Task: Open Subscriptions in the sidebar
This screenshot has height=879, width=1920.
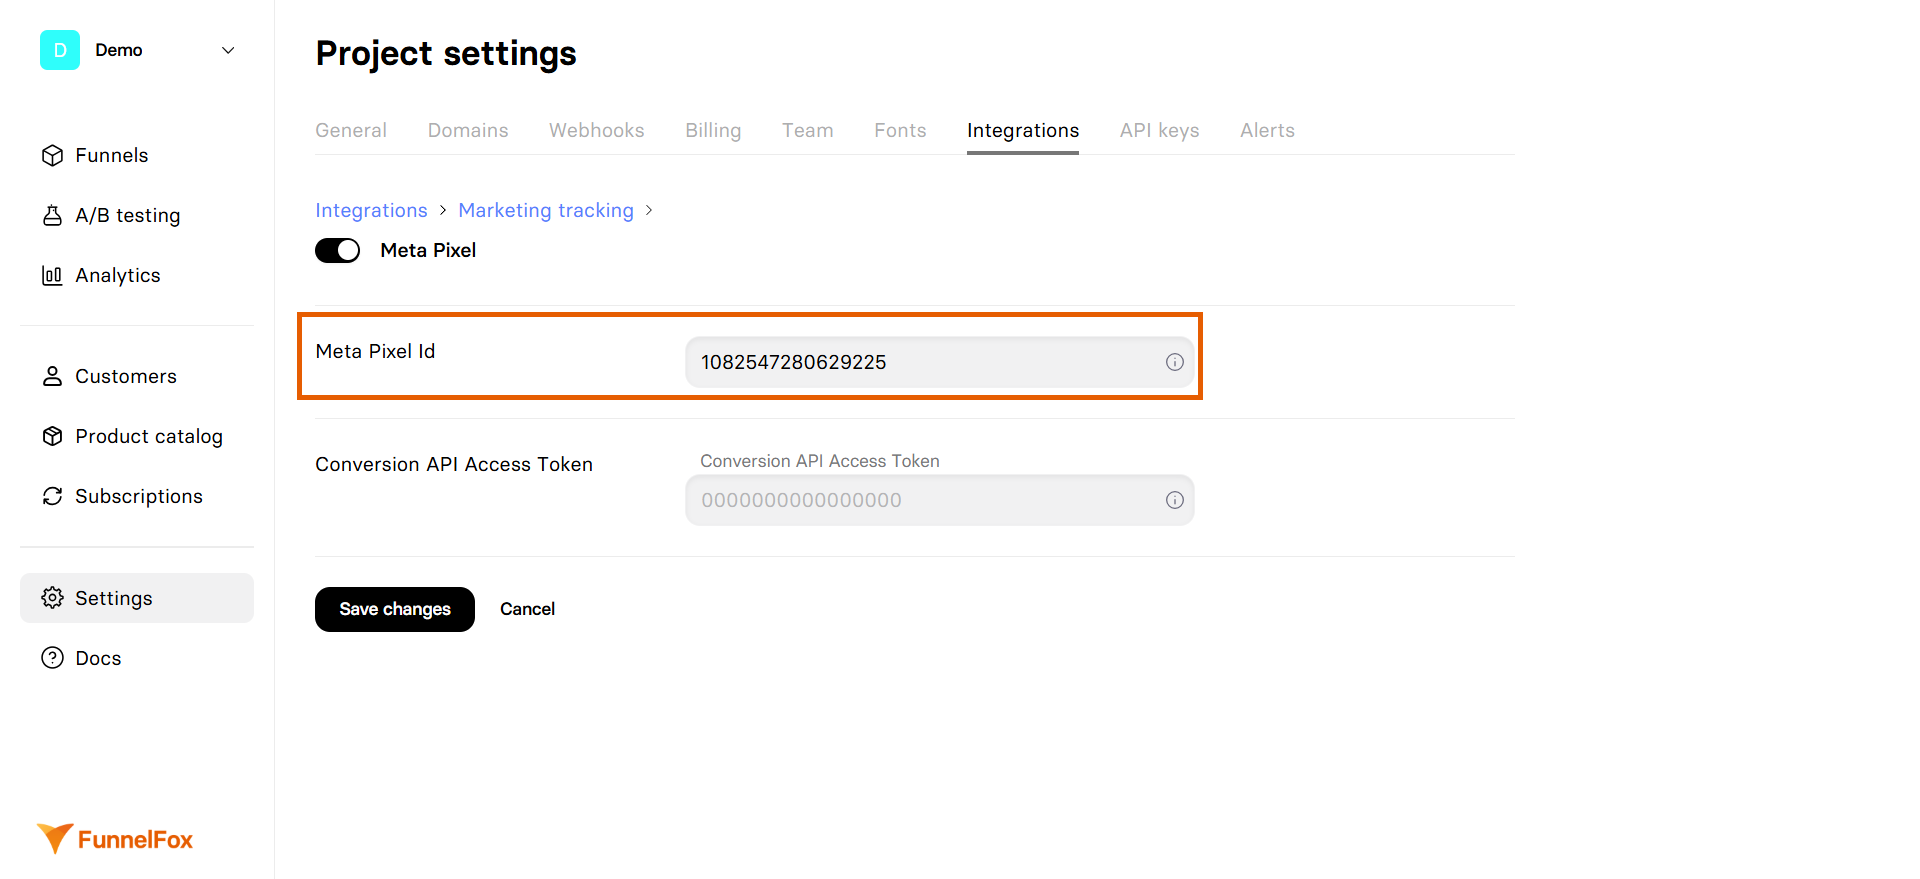Action: tap(137, 496)
